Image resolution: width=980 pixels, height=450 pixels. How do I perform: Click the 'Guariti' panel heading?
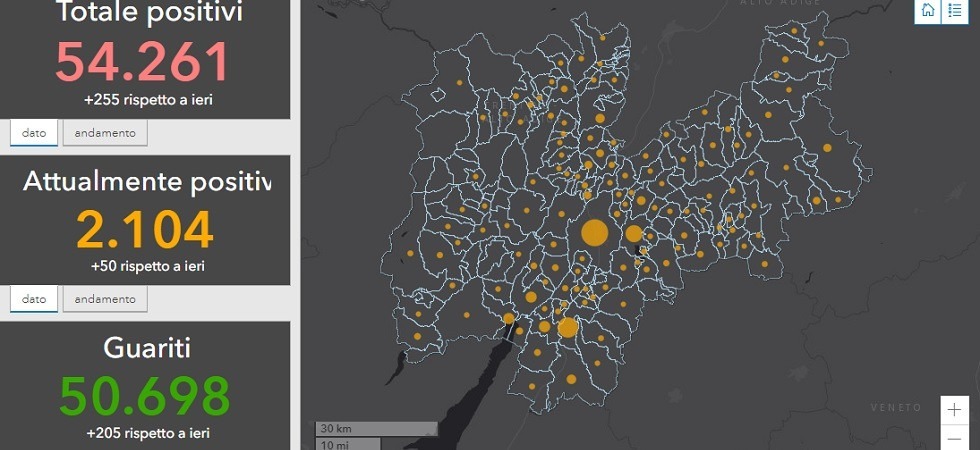pos(146,349)
